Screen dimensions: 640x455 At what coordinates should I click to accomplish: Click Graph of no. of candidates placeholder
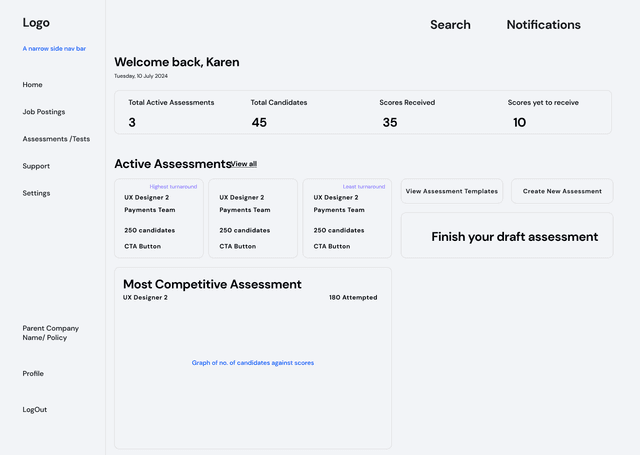click(x=253, y=363)
